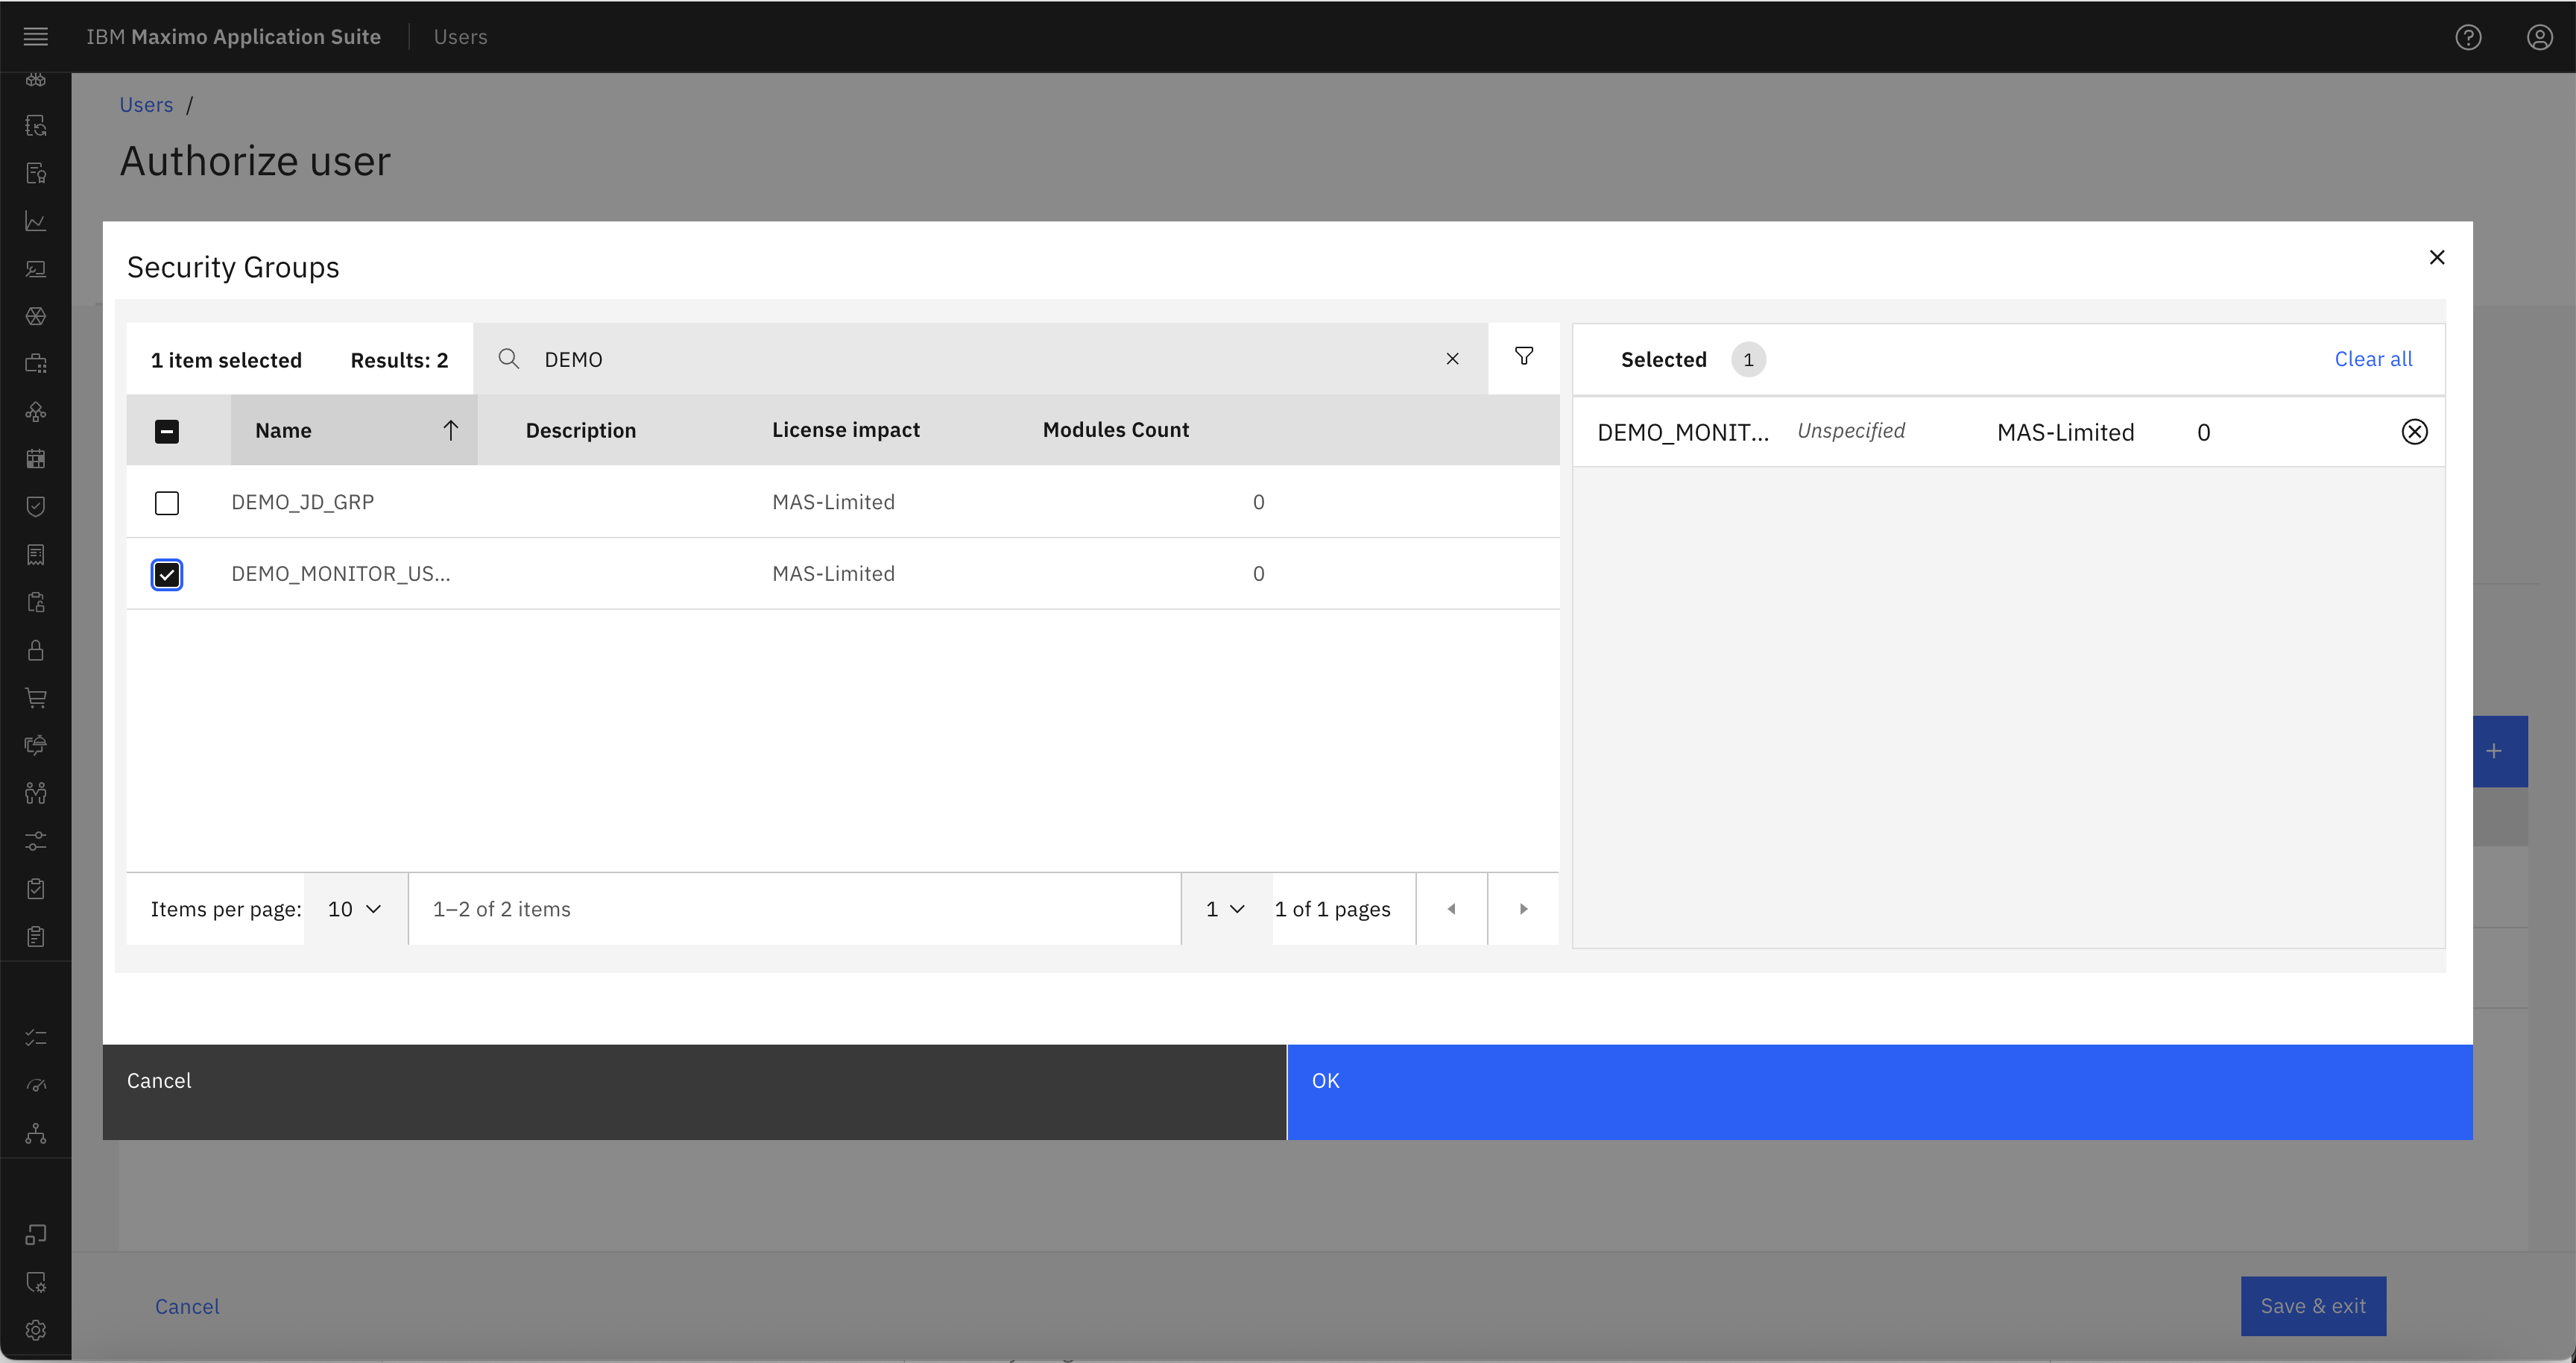Open the overlapping squares sidebar icon

coord(36,1235)
